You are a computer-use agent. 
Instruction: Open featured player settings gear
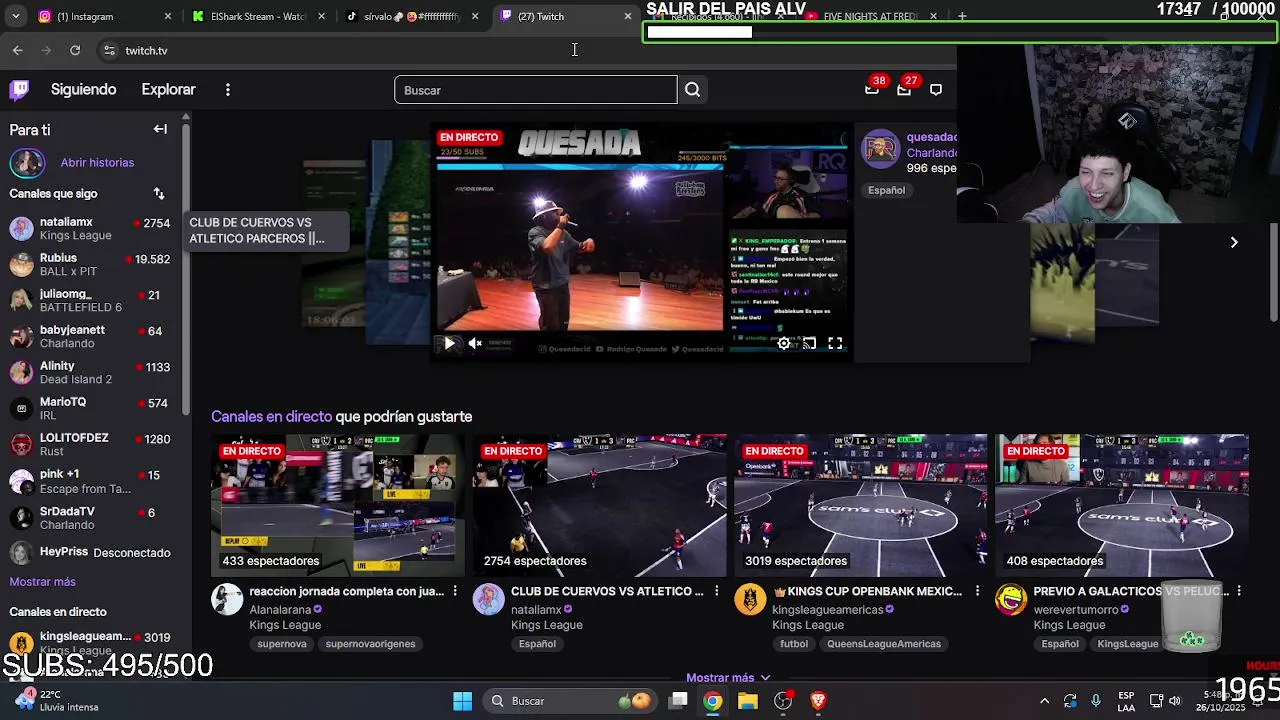784,343
